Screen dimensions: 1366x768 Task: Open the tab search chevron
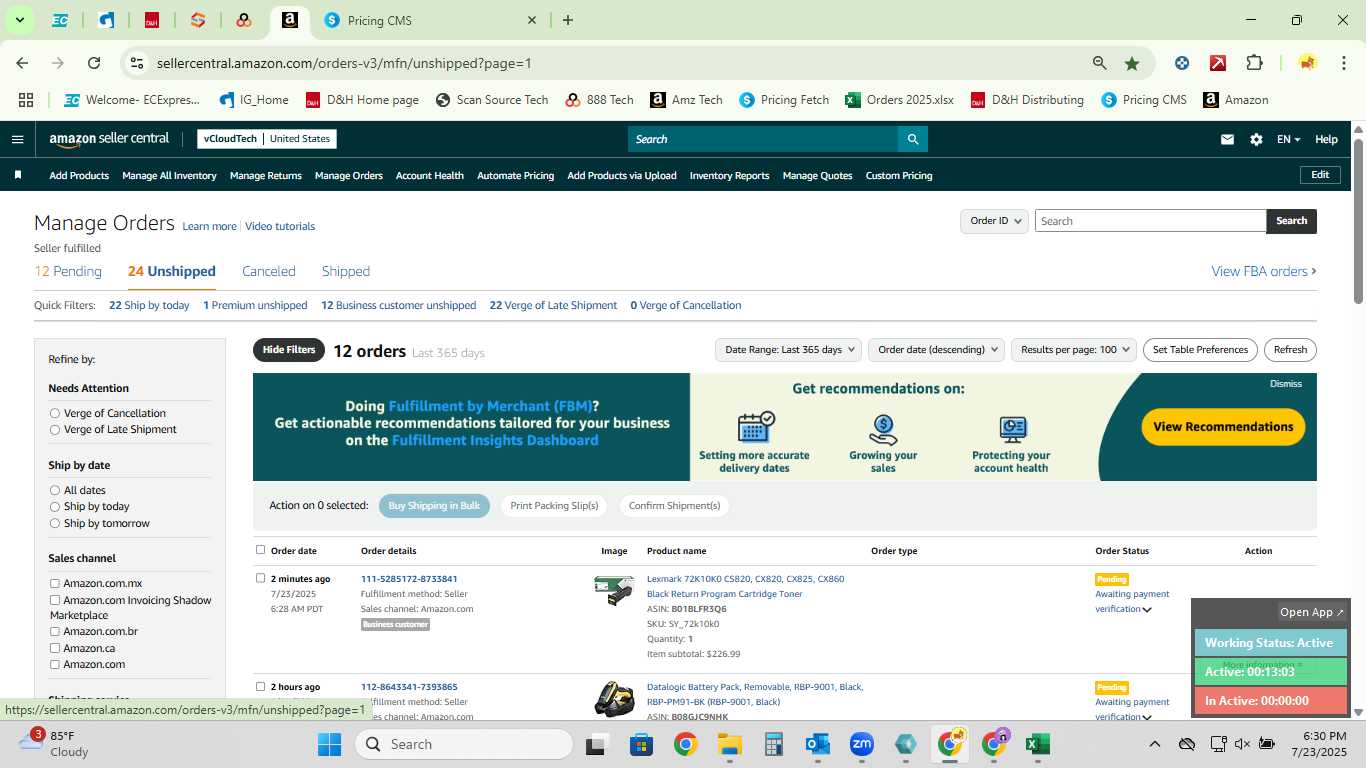coord(19,20)
